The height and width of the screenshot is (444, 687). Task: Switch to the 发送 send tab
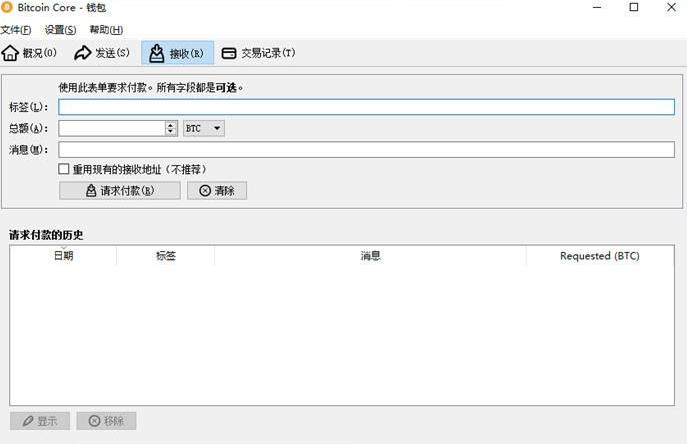(x=102, y=53)
